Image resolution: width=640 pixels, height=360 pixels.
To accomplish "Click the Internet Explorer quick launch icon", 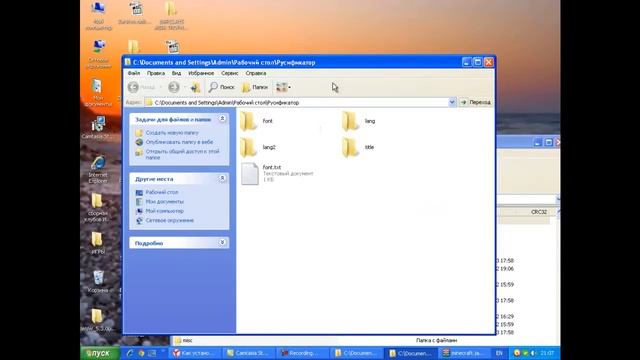I will point(130,353).
